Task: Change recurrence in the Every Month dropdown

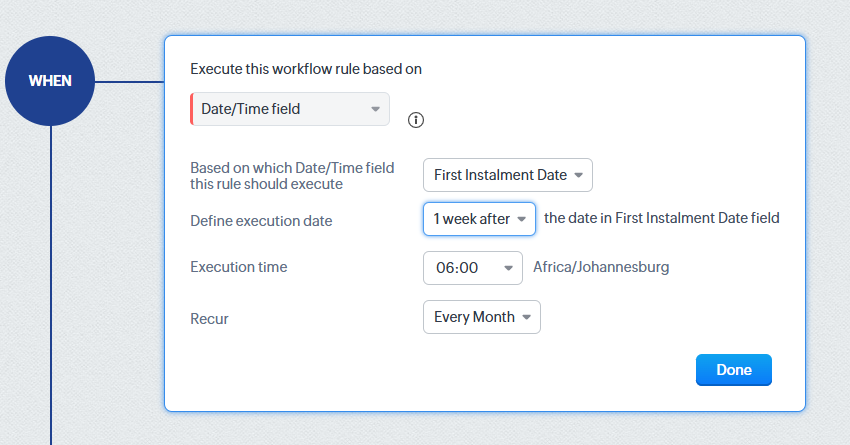Action: (481, 317)
